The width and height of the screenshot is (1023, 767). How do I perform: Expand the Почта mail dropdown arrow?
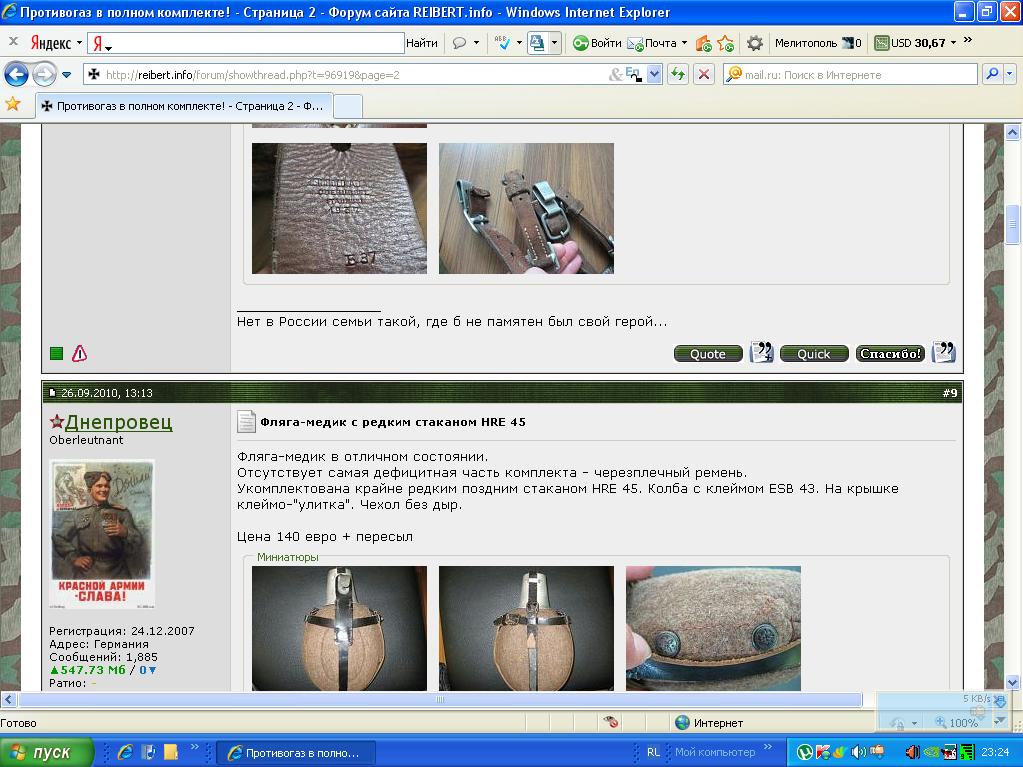coord(684,43)
